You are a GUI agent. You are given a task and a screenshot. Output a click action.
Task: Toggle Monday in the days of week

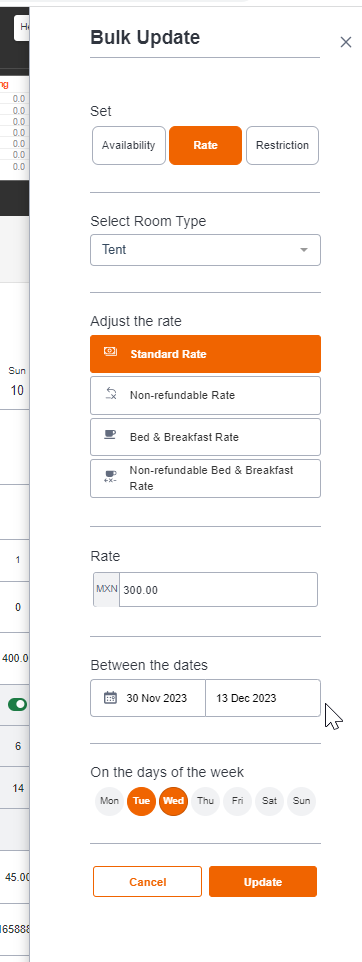pos(110,801)
